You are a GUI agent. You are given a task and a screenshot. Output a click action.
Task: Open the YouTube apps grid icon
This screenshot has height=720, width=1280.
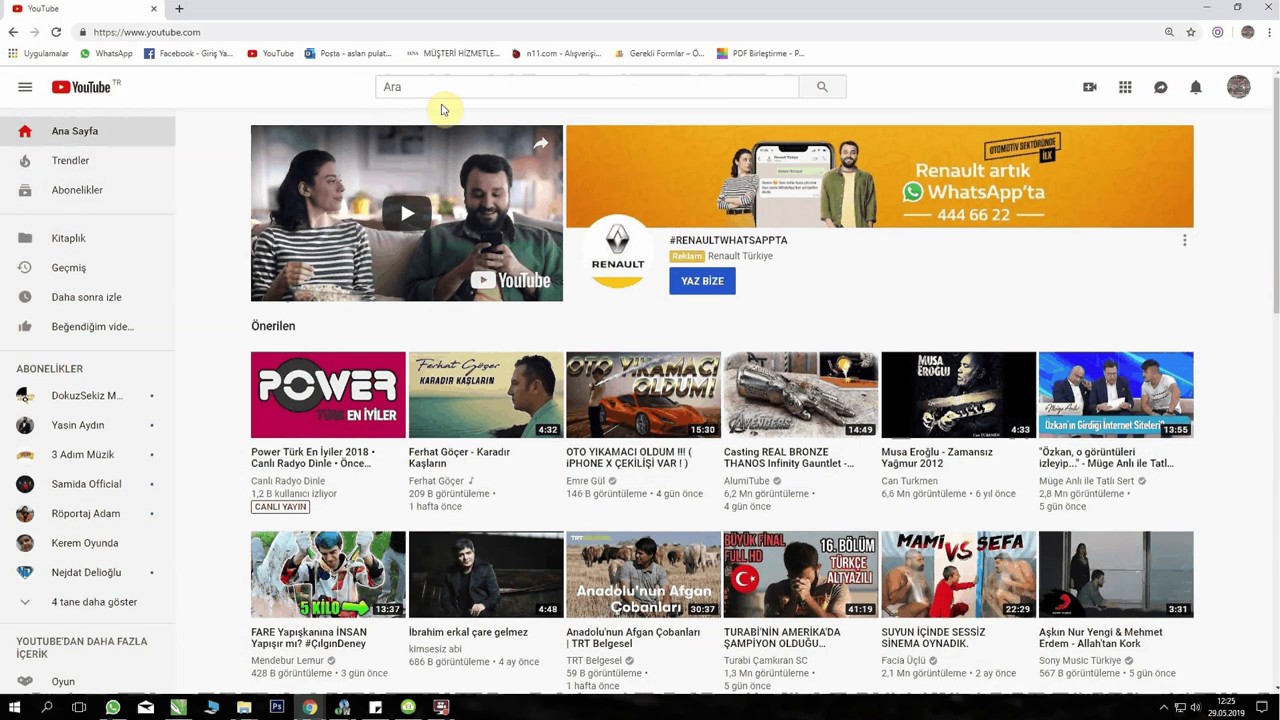[x=1125, y=87]
